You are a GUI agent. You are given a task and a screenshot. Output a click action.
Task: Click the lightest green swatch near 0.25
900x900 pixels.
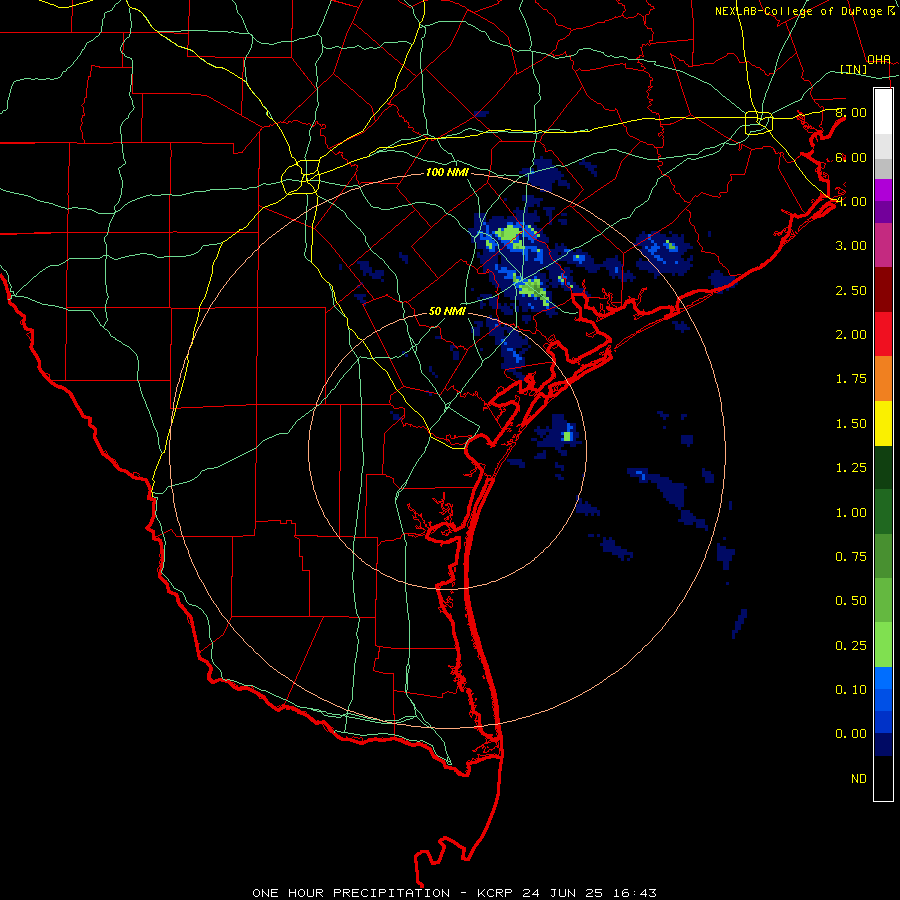(x=883, y=645)
